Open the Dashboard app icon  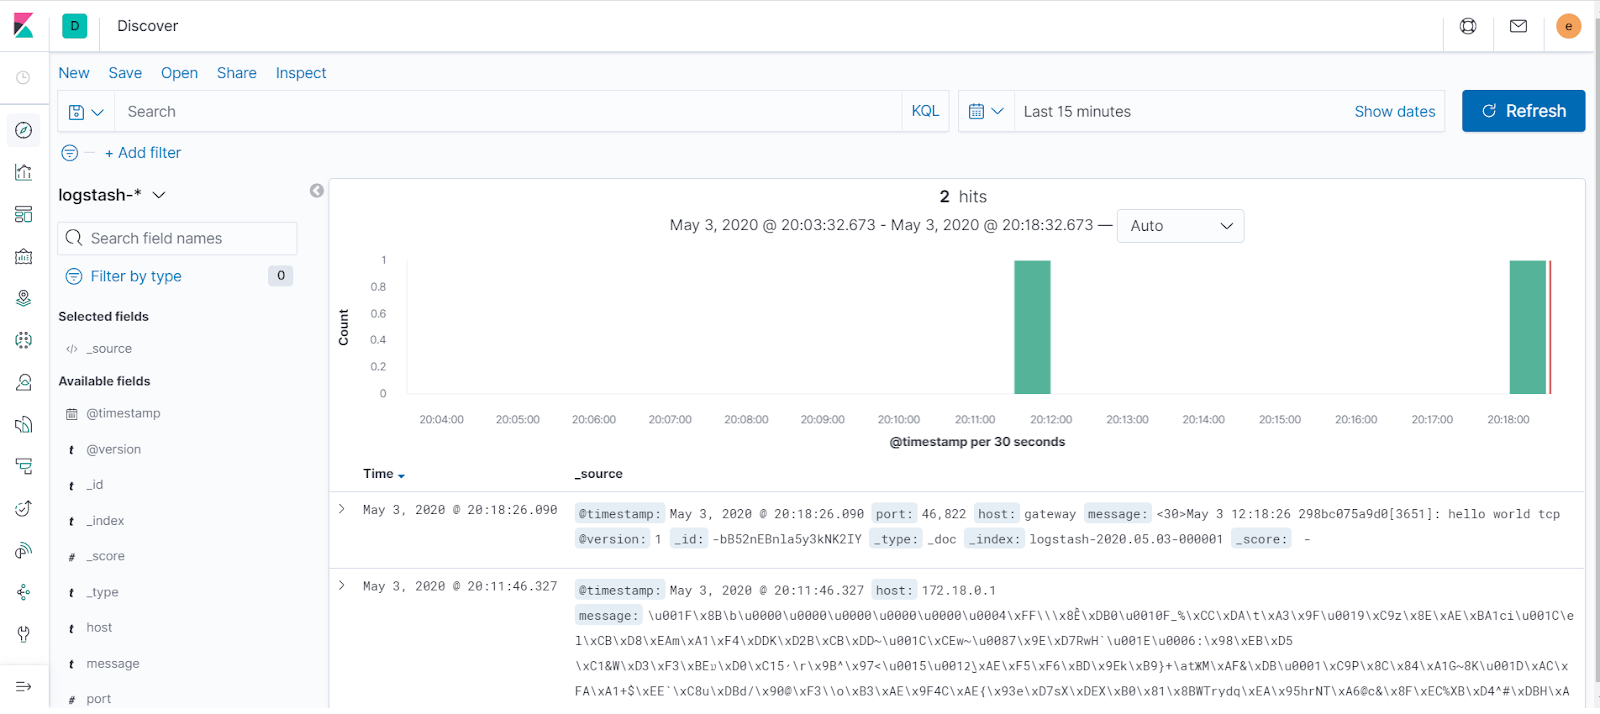pyautogui.click(x=24, y=214)
